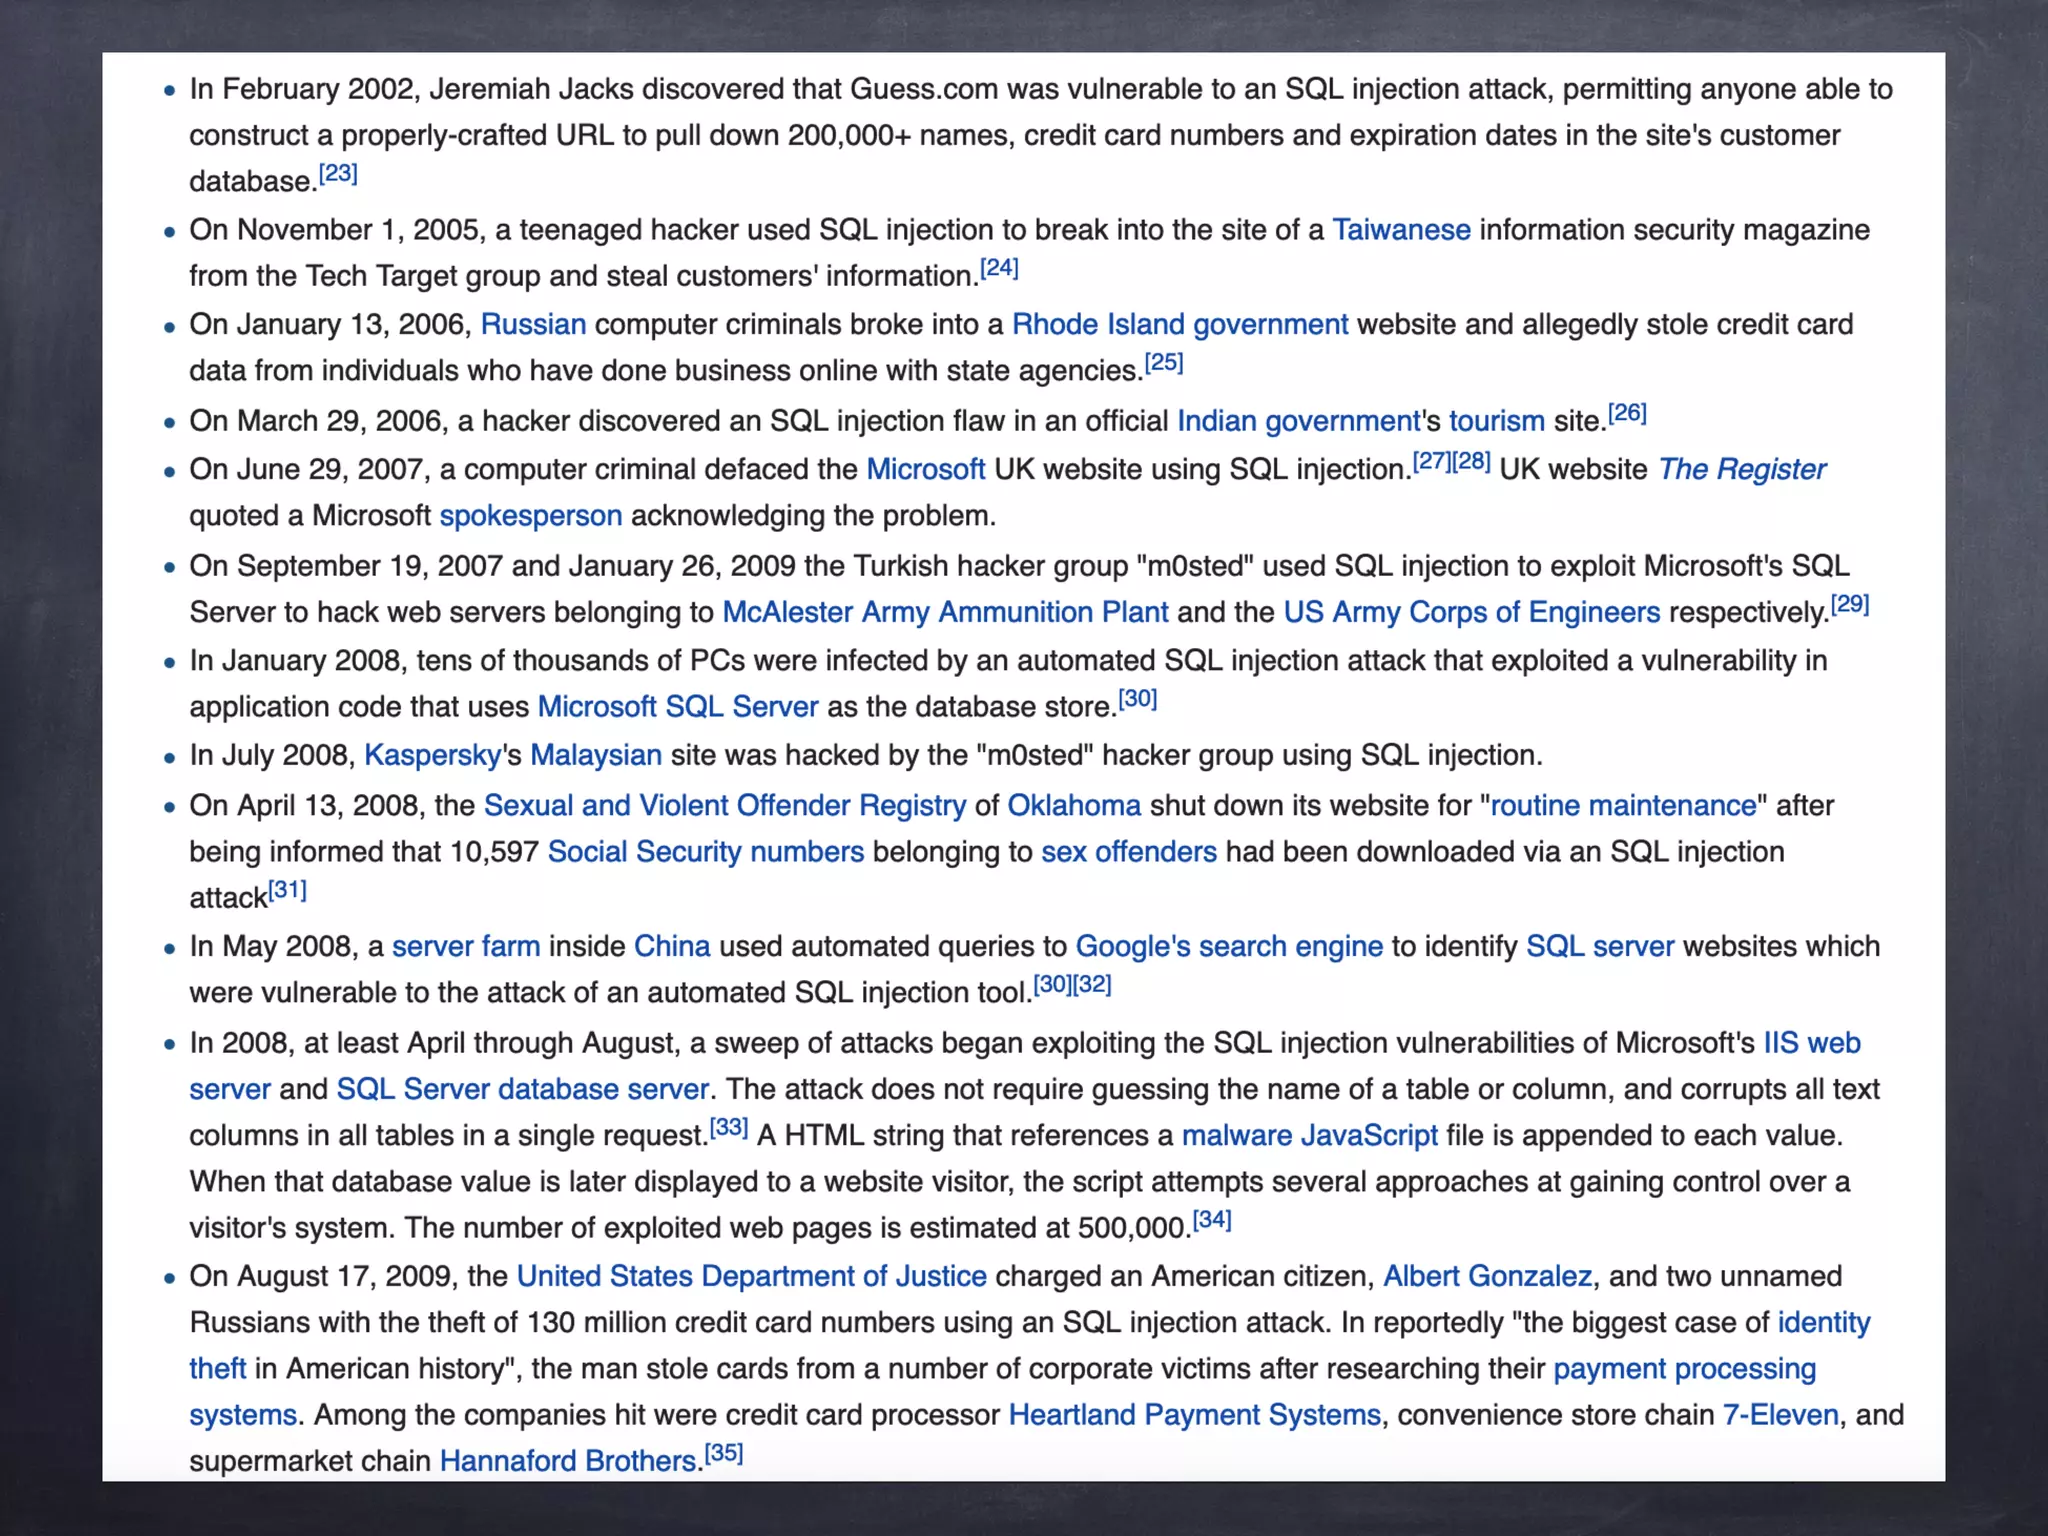Open the Indian government link
Screen dimensions: 2048x1536
pos(1298,421)
